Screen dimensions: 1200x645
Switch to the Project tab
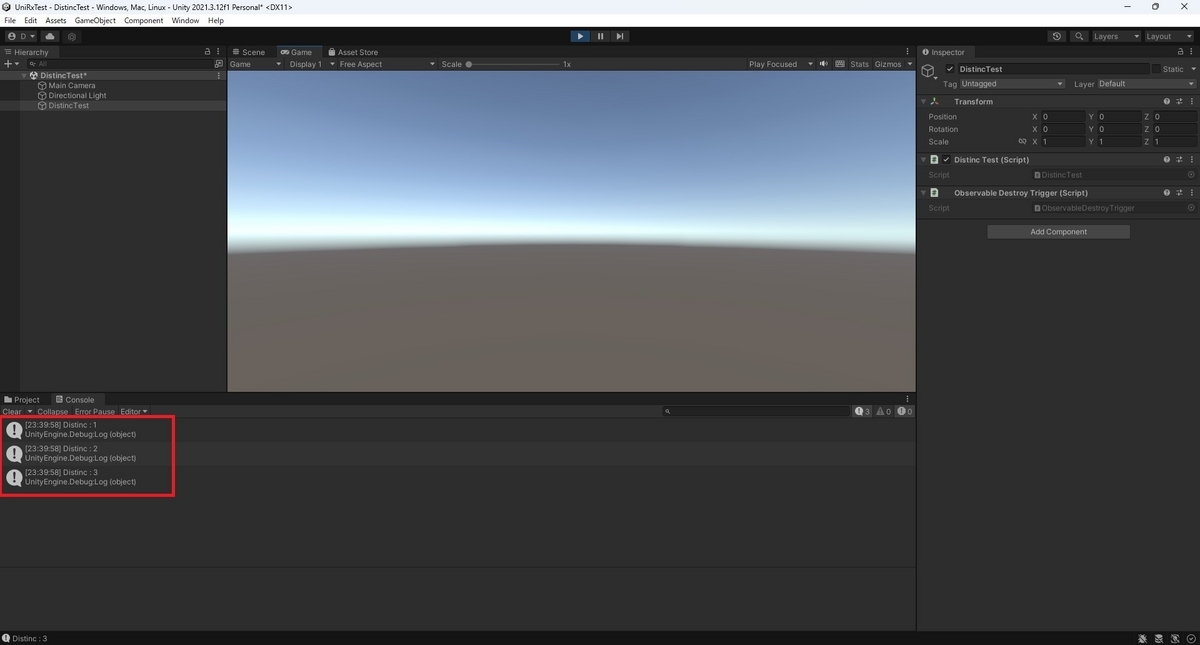pyautogui.click(x=22, y=400)
